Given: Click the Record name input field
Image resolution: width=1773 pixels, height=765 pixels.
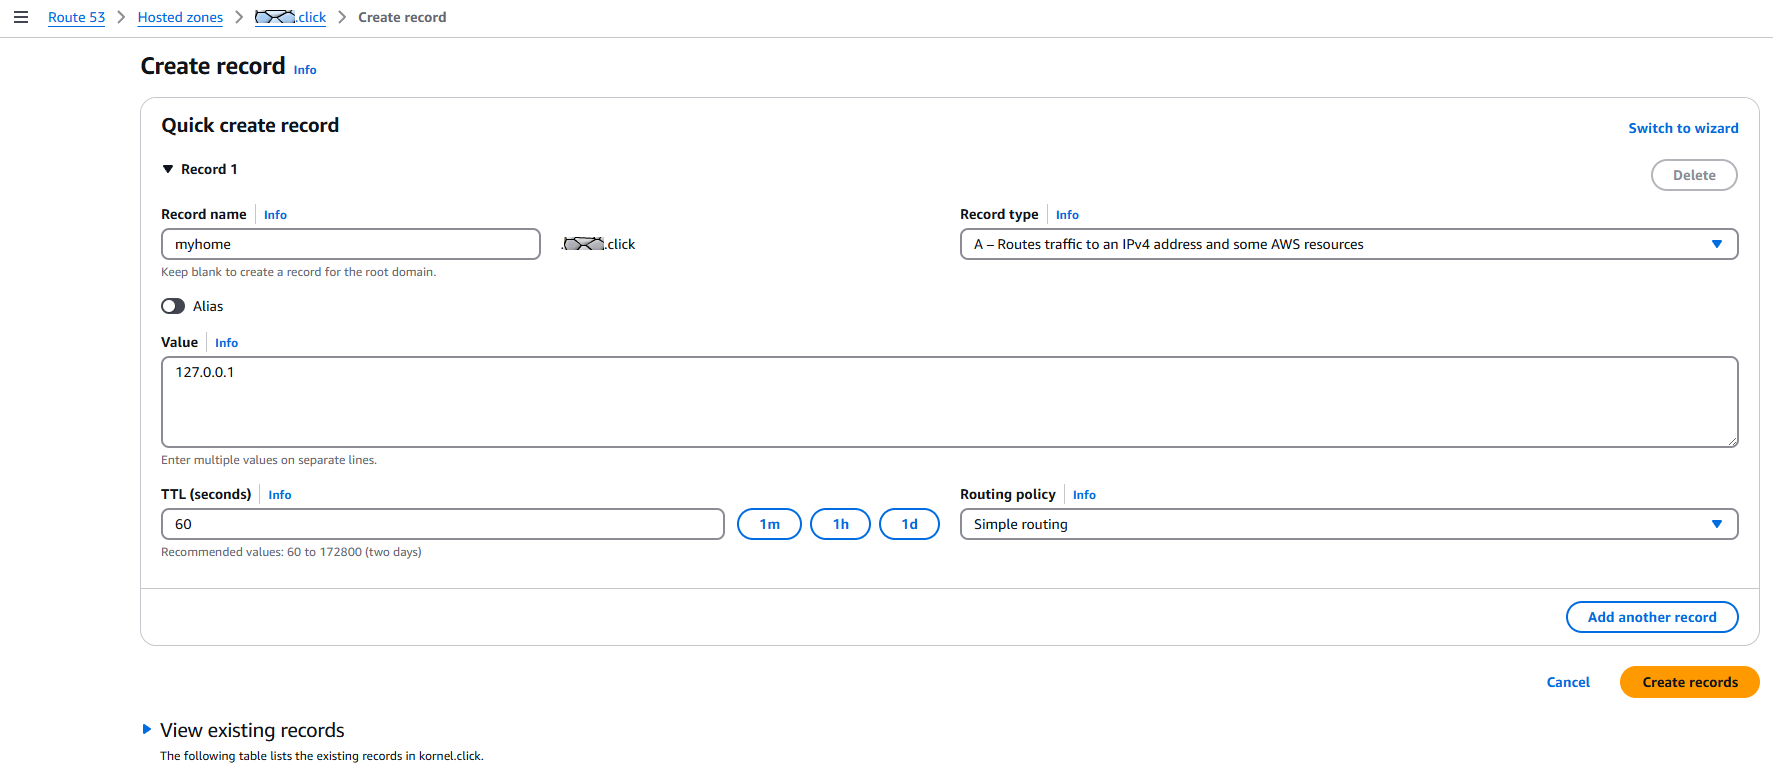Looking at the screenshot, I should [351, 244].
